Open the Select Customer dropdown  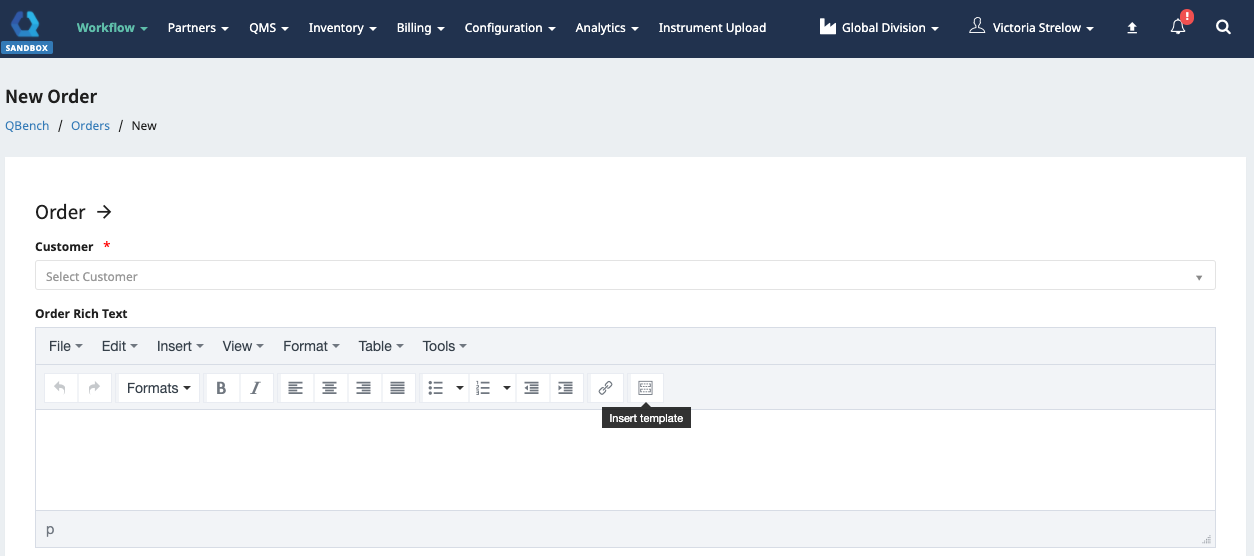coord(625,276)
